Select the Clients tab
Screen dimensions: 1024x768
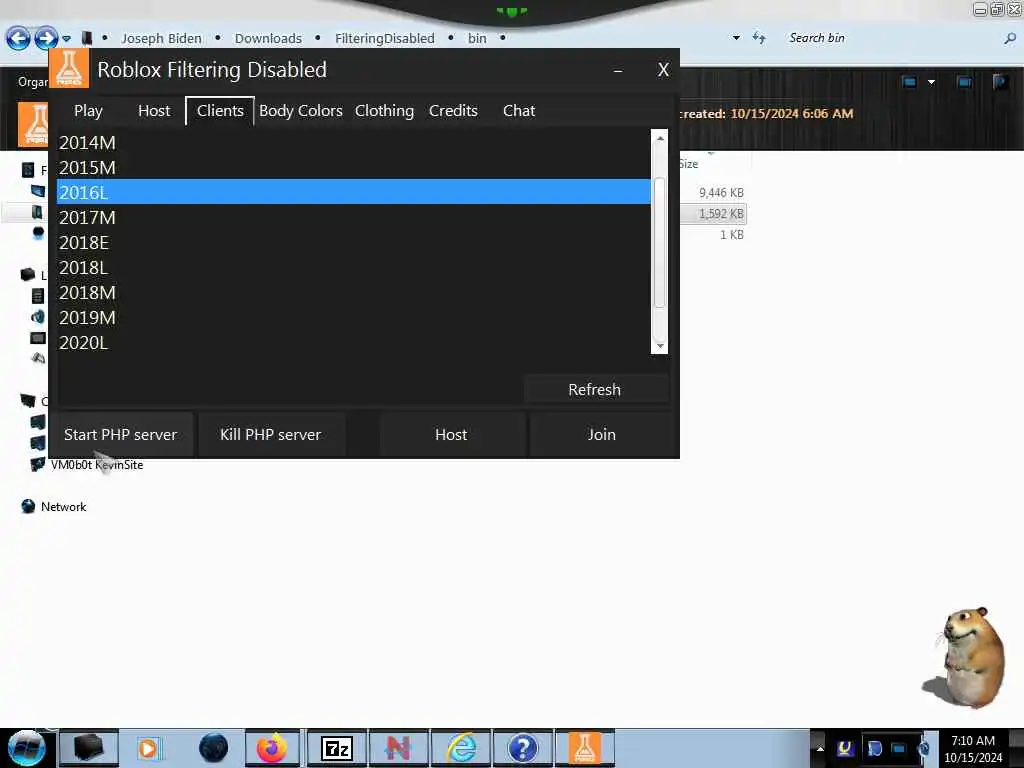[x=220, y=111]
